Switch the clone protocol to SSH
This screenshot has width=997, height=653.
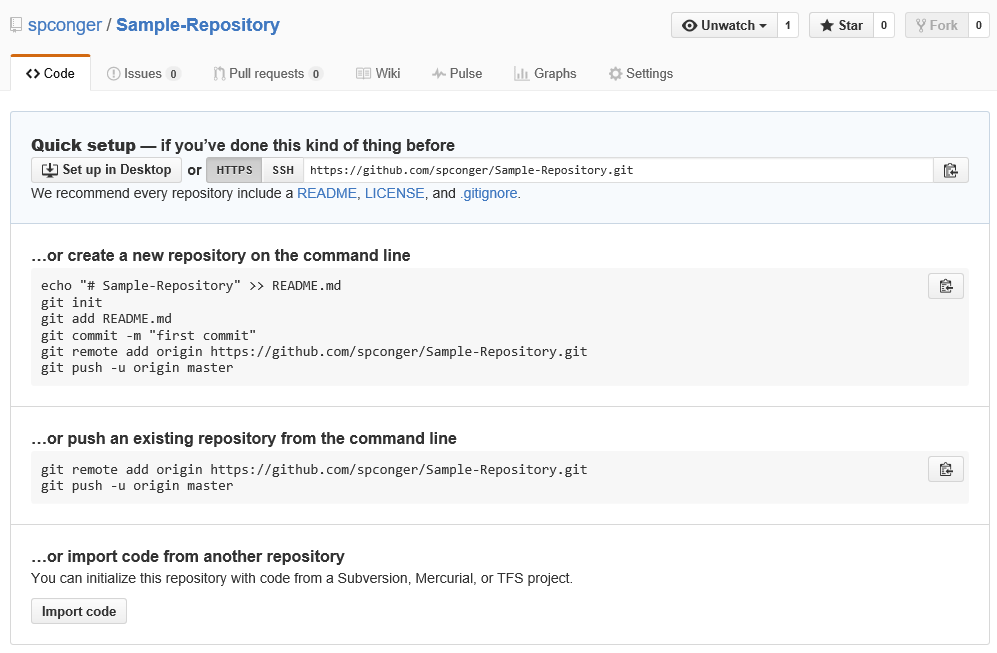[x=282, y=169]
